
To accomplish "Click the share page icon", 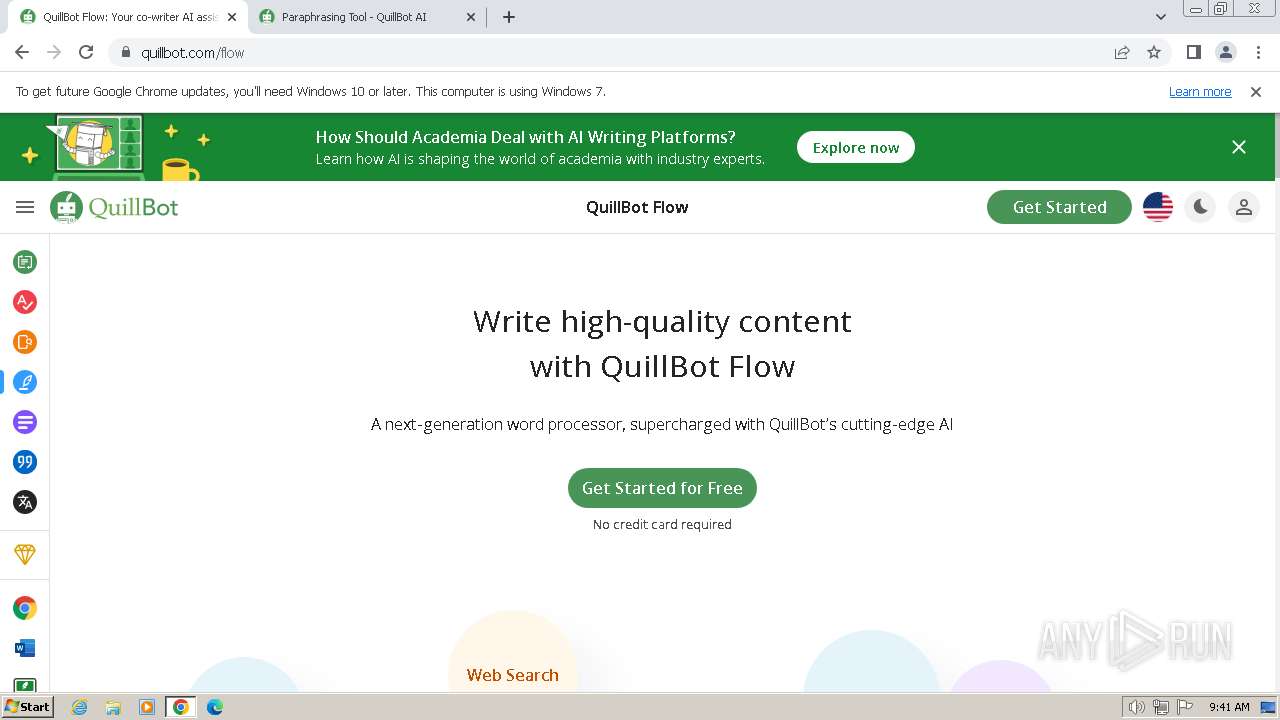I will point(1122,53).
